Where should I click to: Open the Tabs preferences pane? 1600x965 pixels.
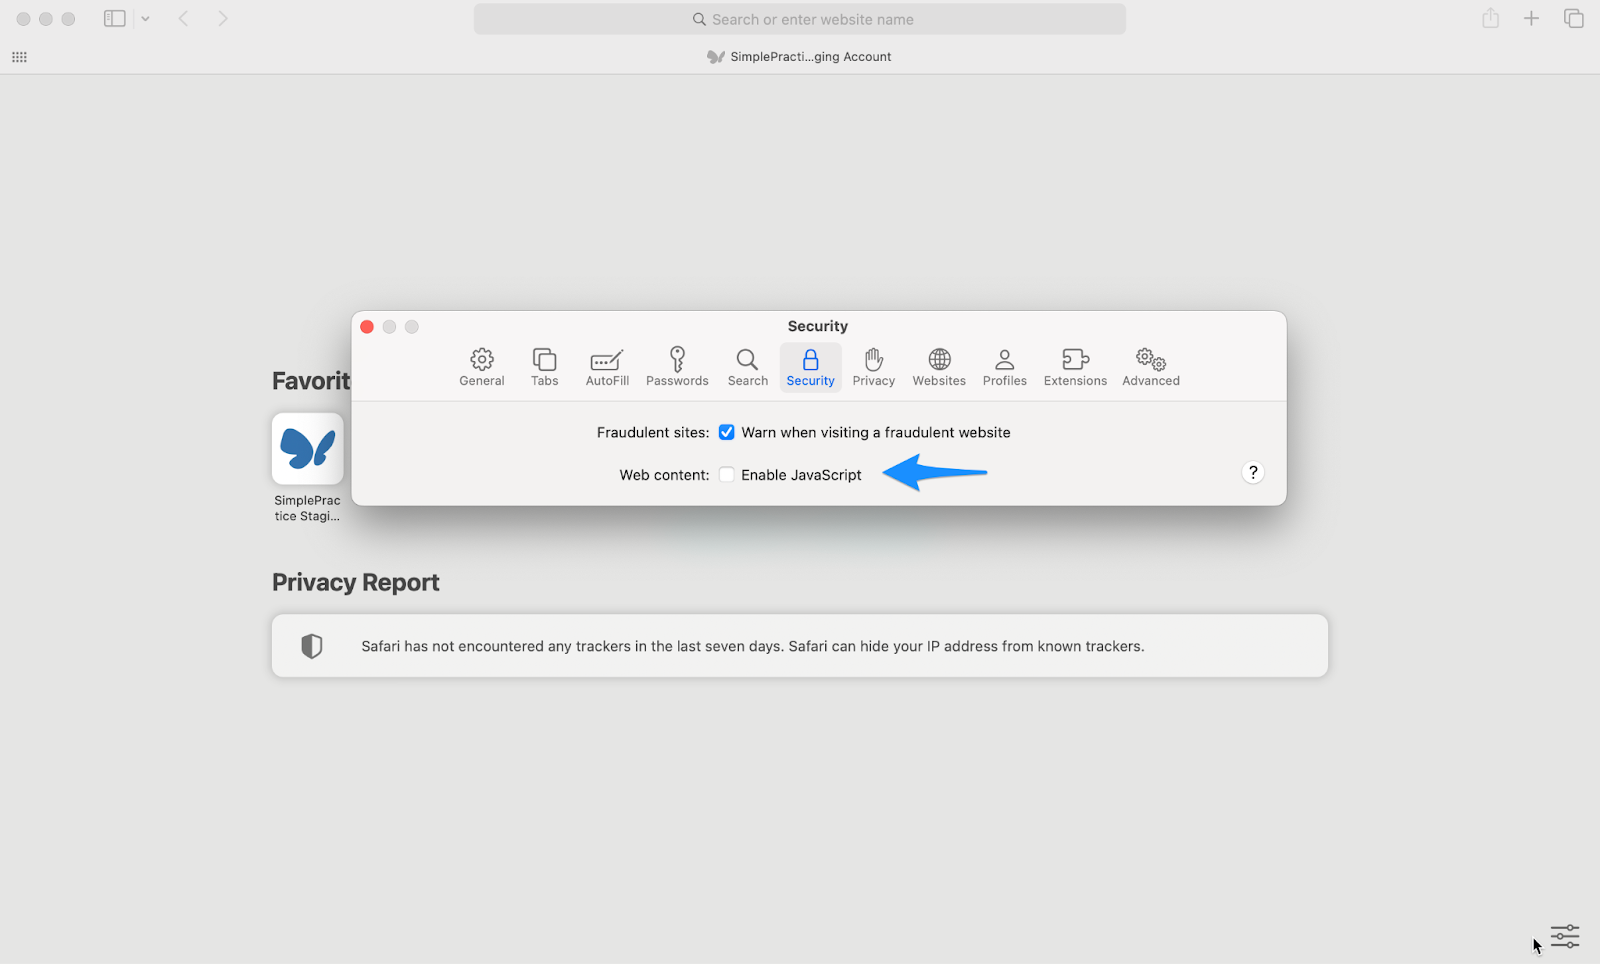(x=544, y=367)
